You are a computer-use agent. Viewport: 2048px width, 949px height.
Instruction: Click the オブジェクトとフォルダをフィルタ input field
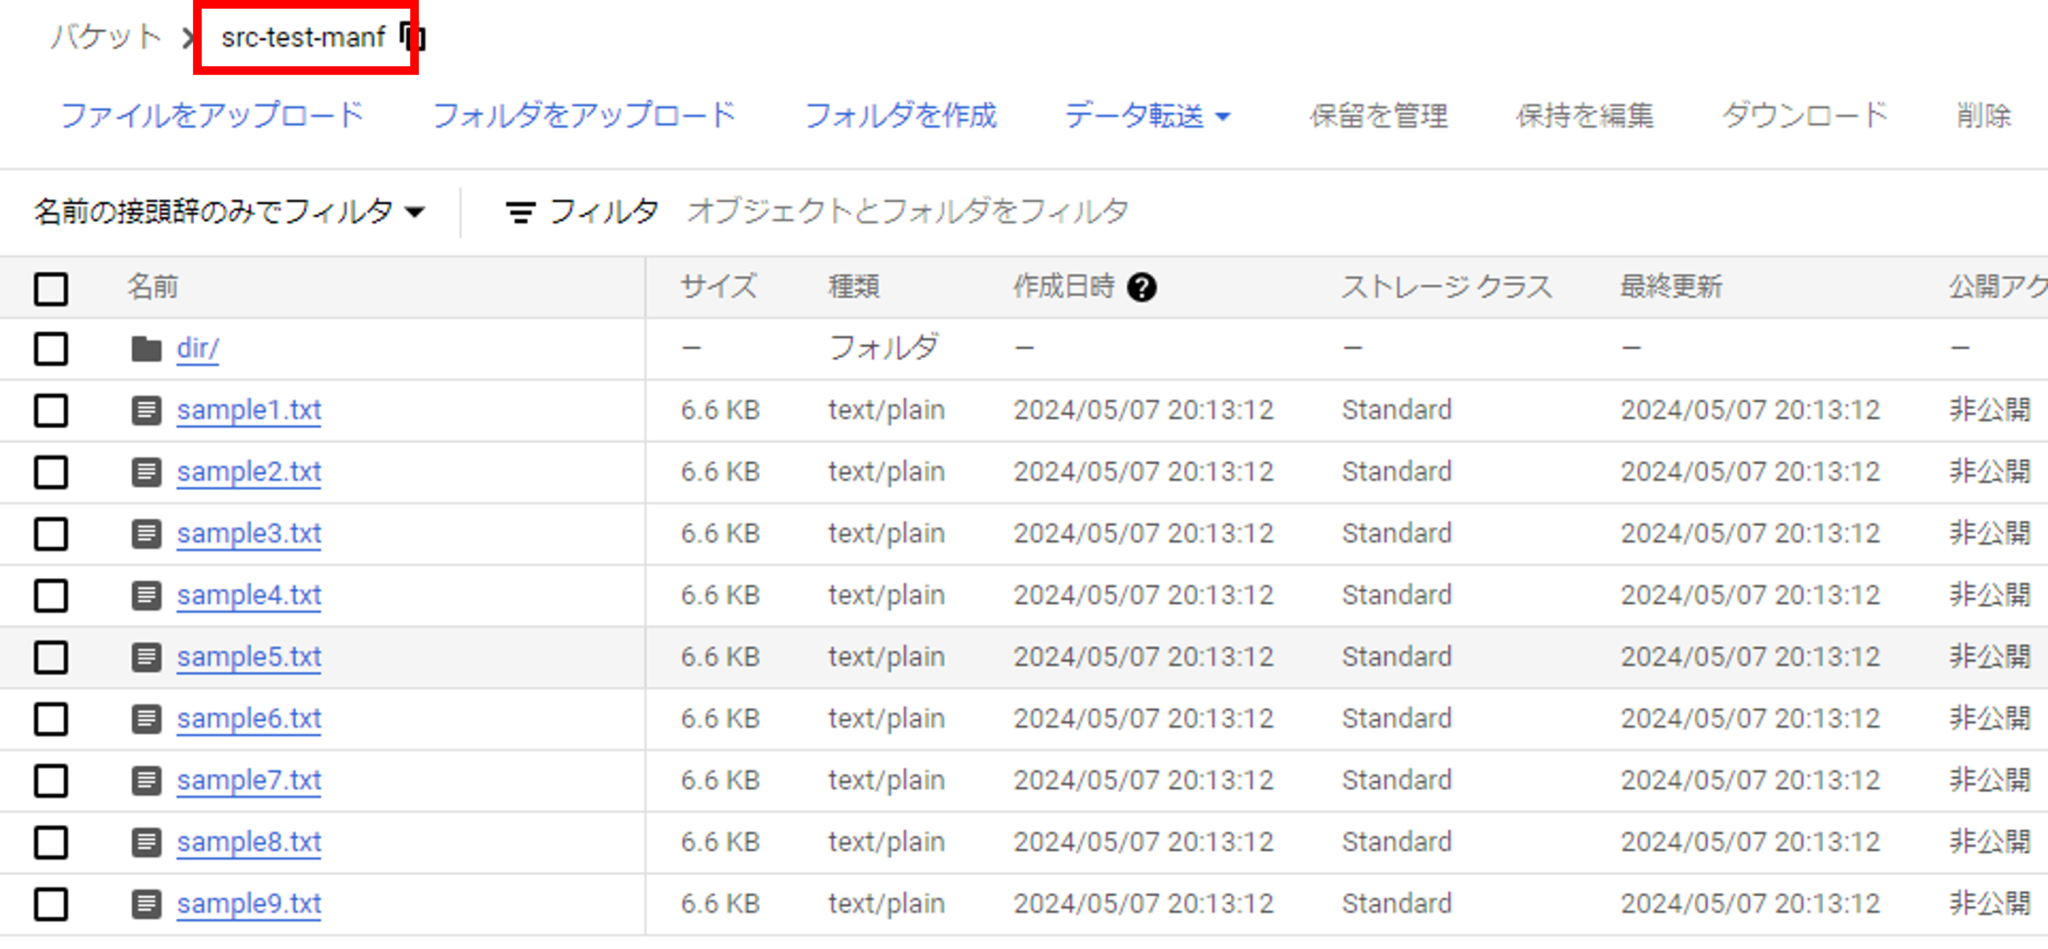coord(908,211)
